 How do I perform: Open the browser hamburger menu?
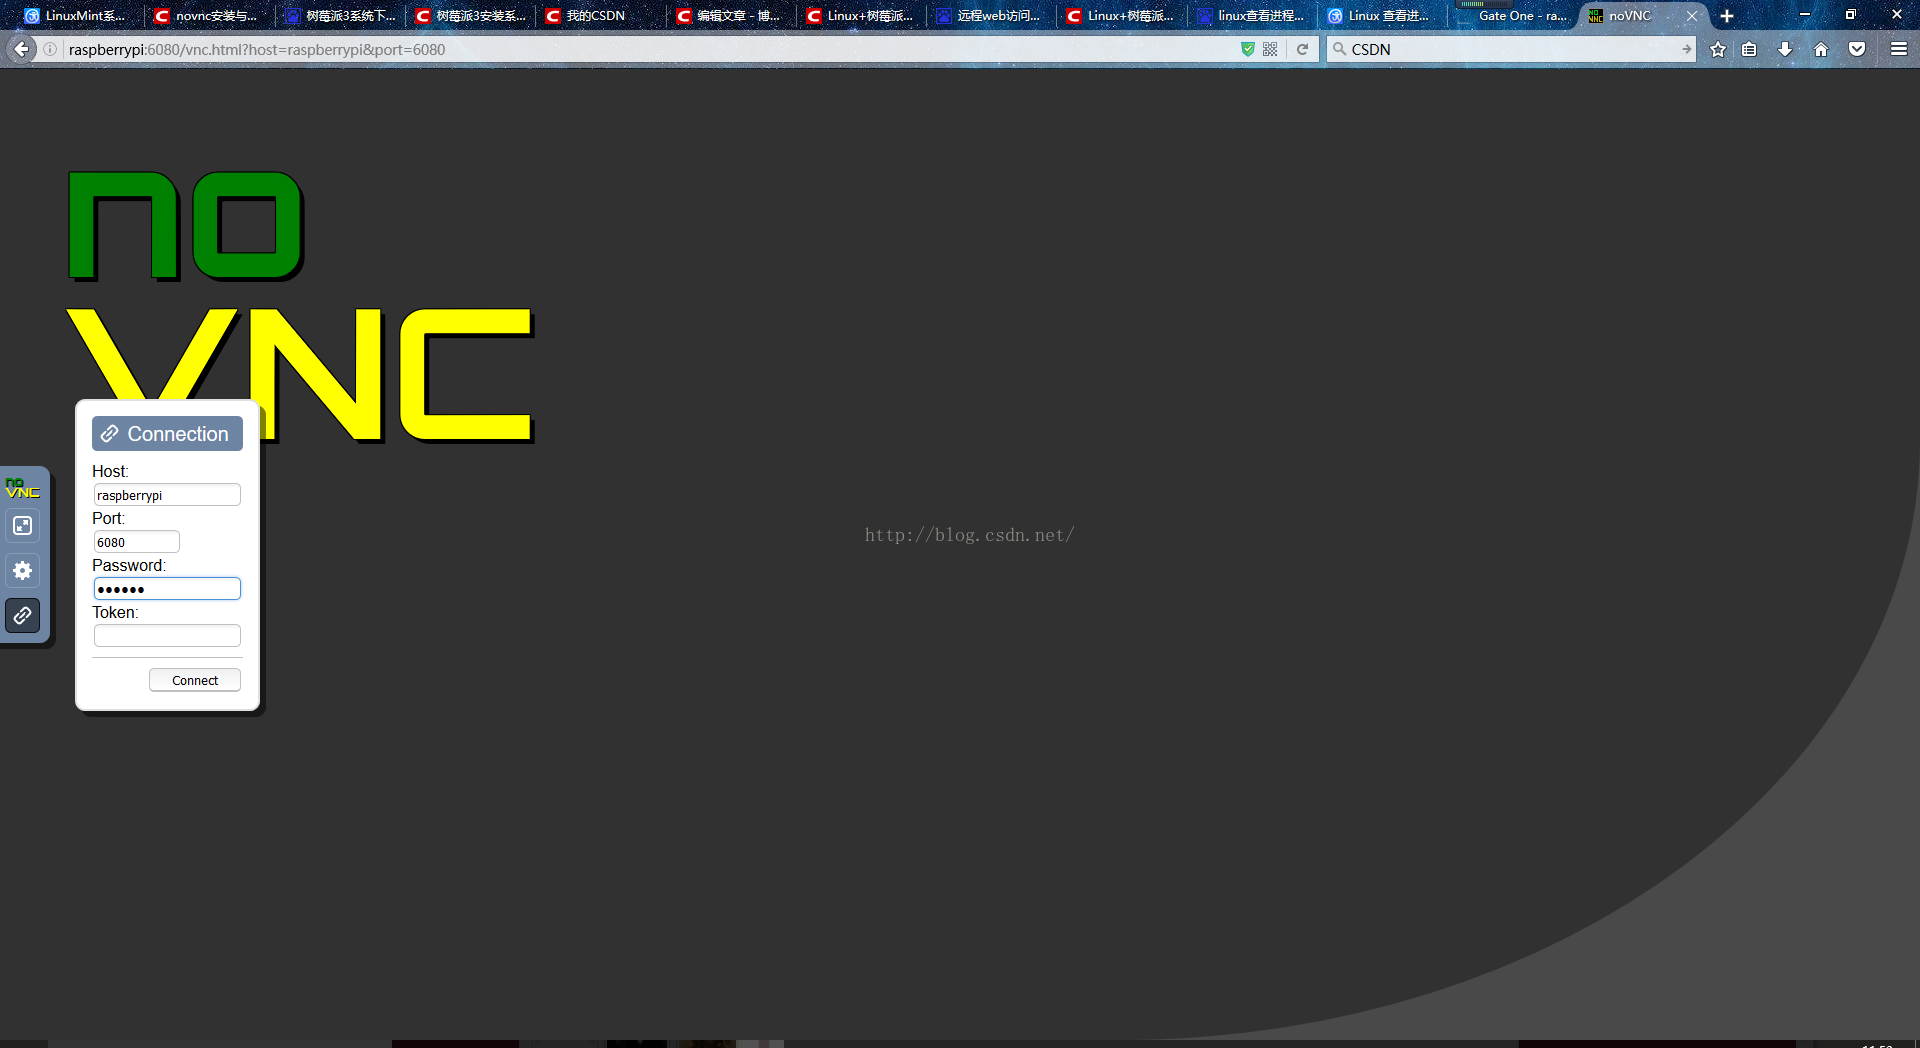point(1899,48)
